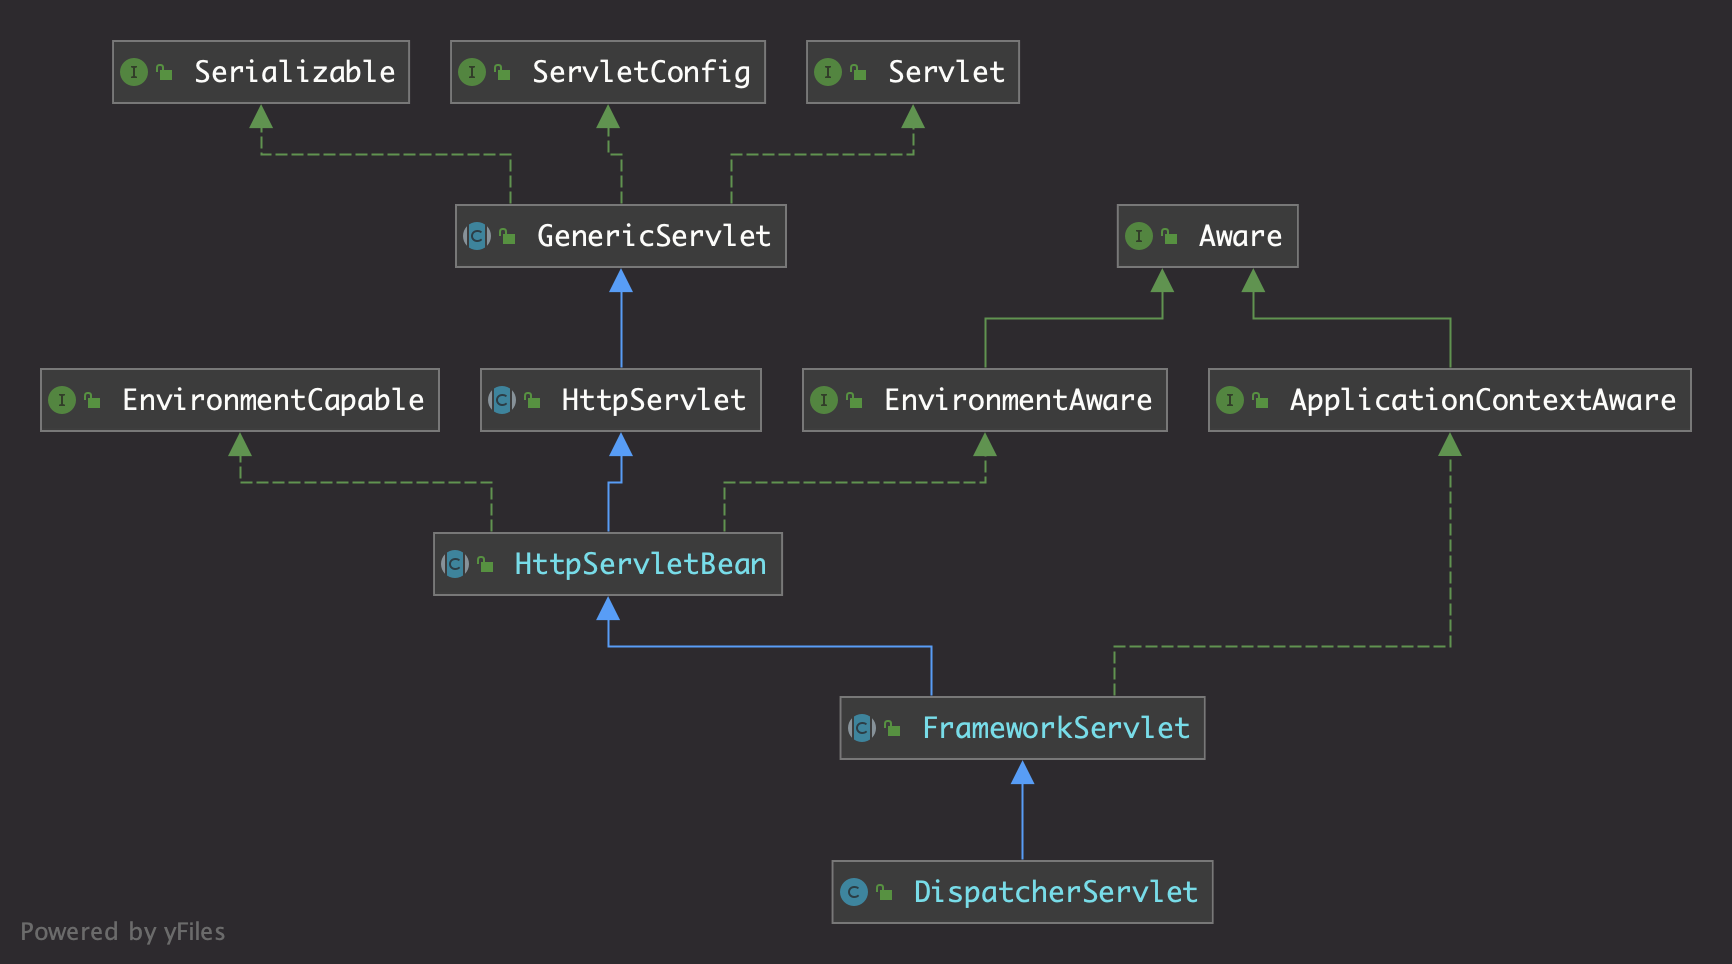Click the class icon on FrameworkServlet
Screen dimensions: 1732x964
(861, 728)
